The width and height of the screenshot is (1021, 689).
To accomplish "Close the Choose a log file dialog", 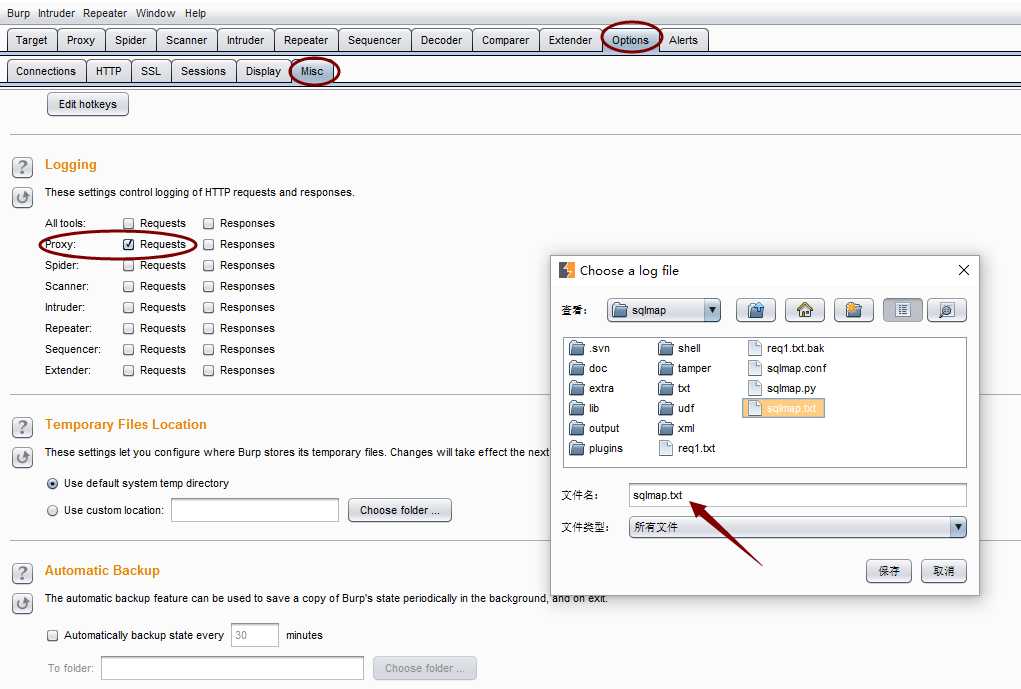I will coord(964,270).
